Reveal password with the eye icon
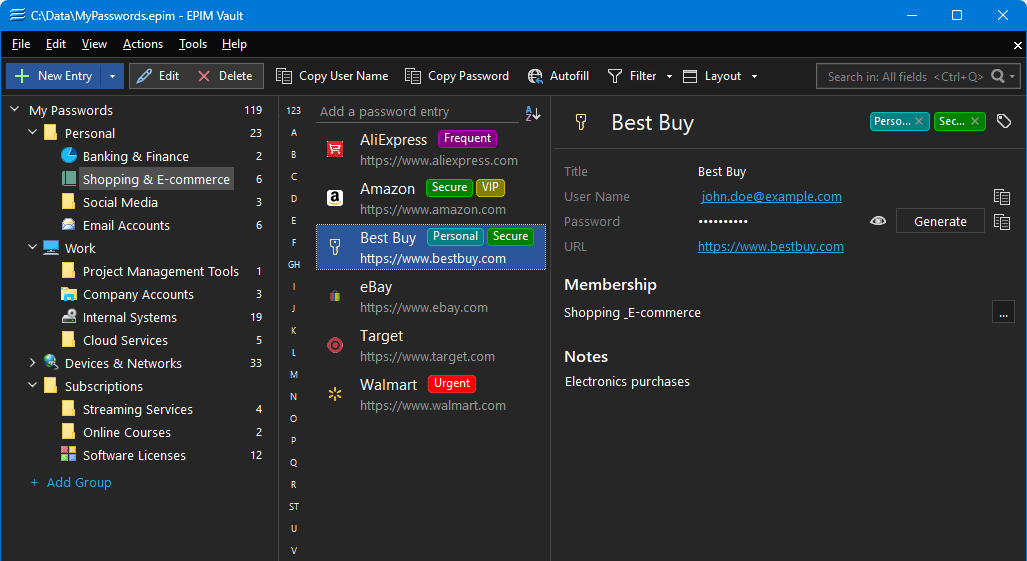 [x=878, y=222]
